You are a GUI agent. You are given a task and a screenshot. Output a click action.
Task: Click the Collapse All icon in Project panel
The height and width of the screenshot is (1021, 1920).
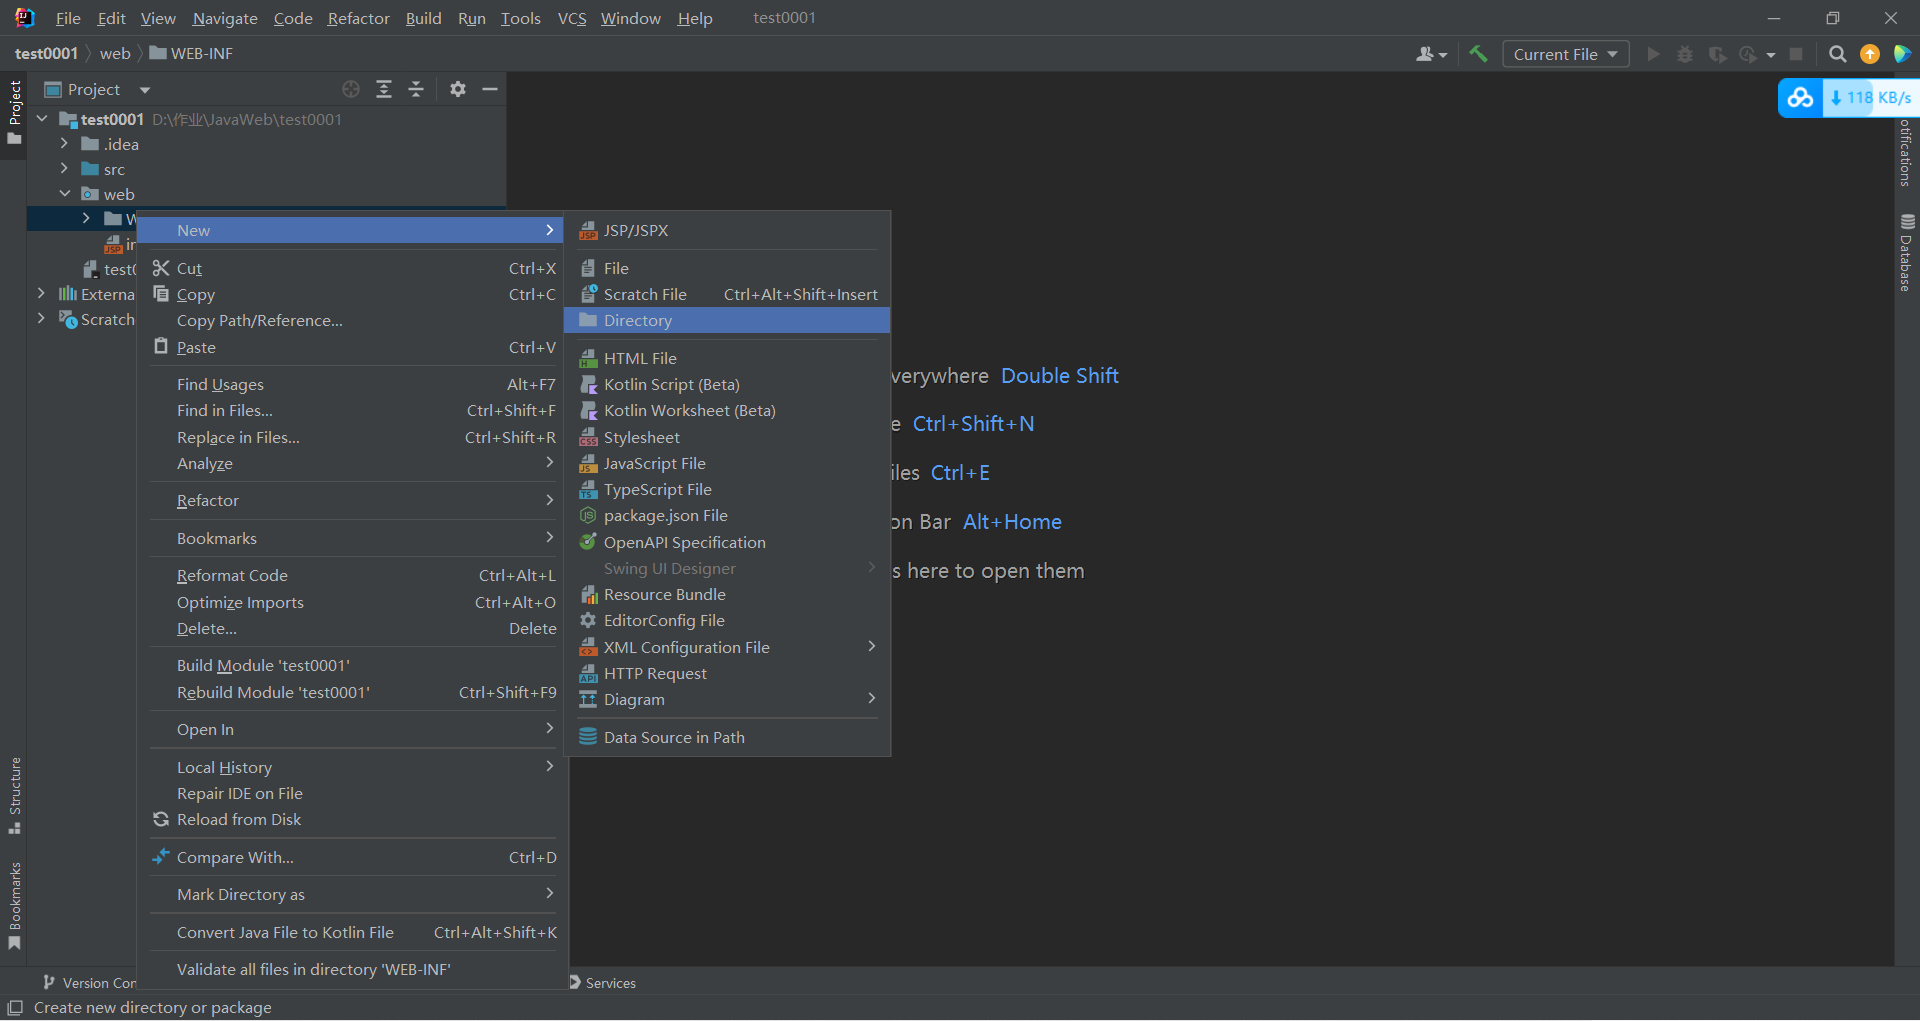pyautogui.click(x=416, y=89)
